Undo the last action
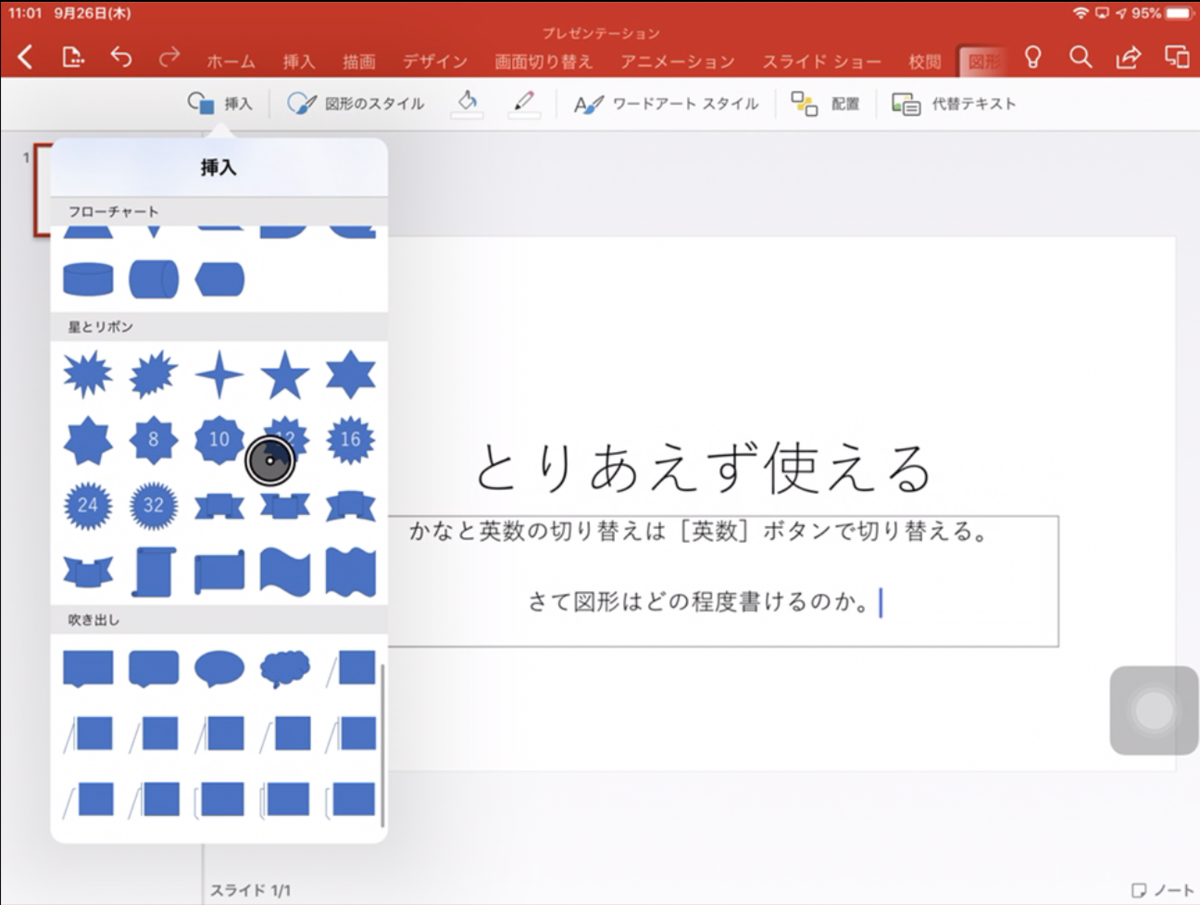The height and width of the screenshot is (905, 1200). pos(121,58)
